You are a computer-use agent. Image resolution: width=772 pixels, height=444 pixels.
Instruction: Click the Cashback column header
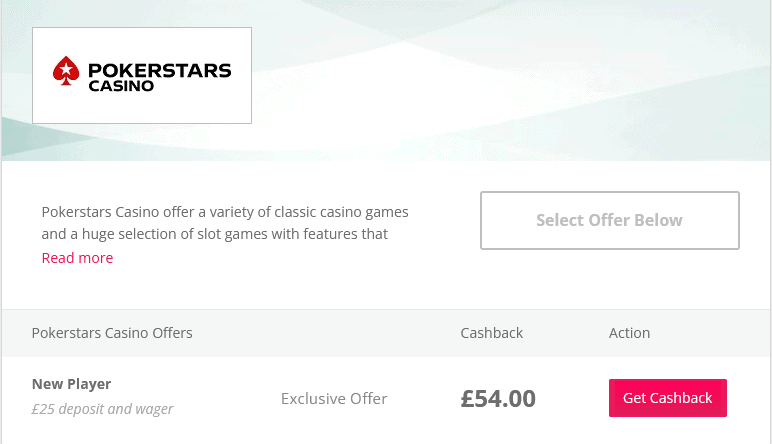491,333
